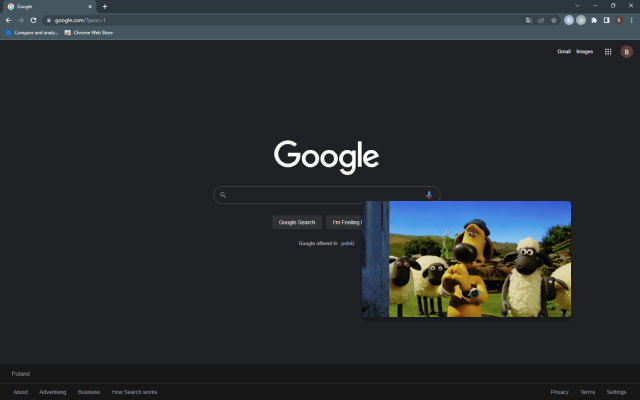Open a new tab with the plus button

click(104, 7)
